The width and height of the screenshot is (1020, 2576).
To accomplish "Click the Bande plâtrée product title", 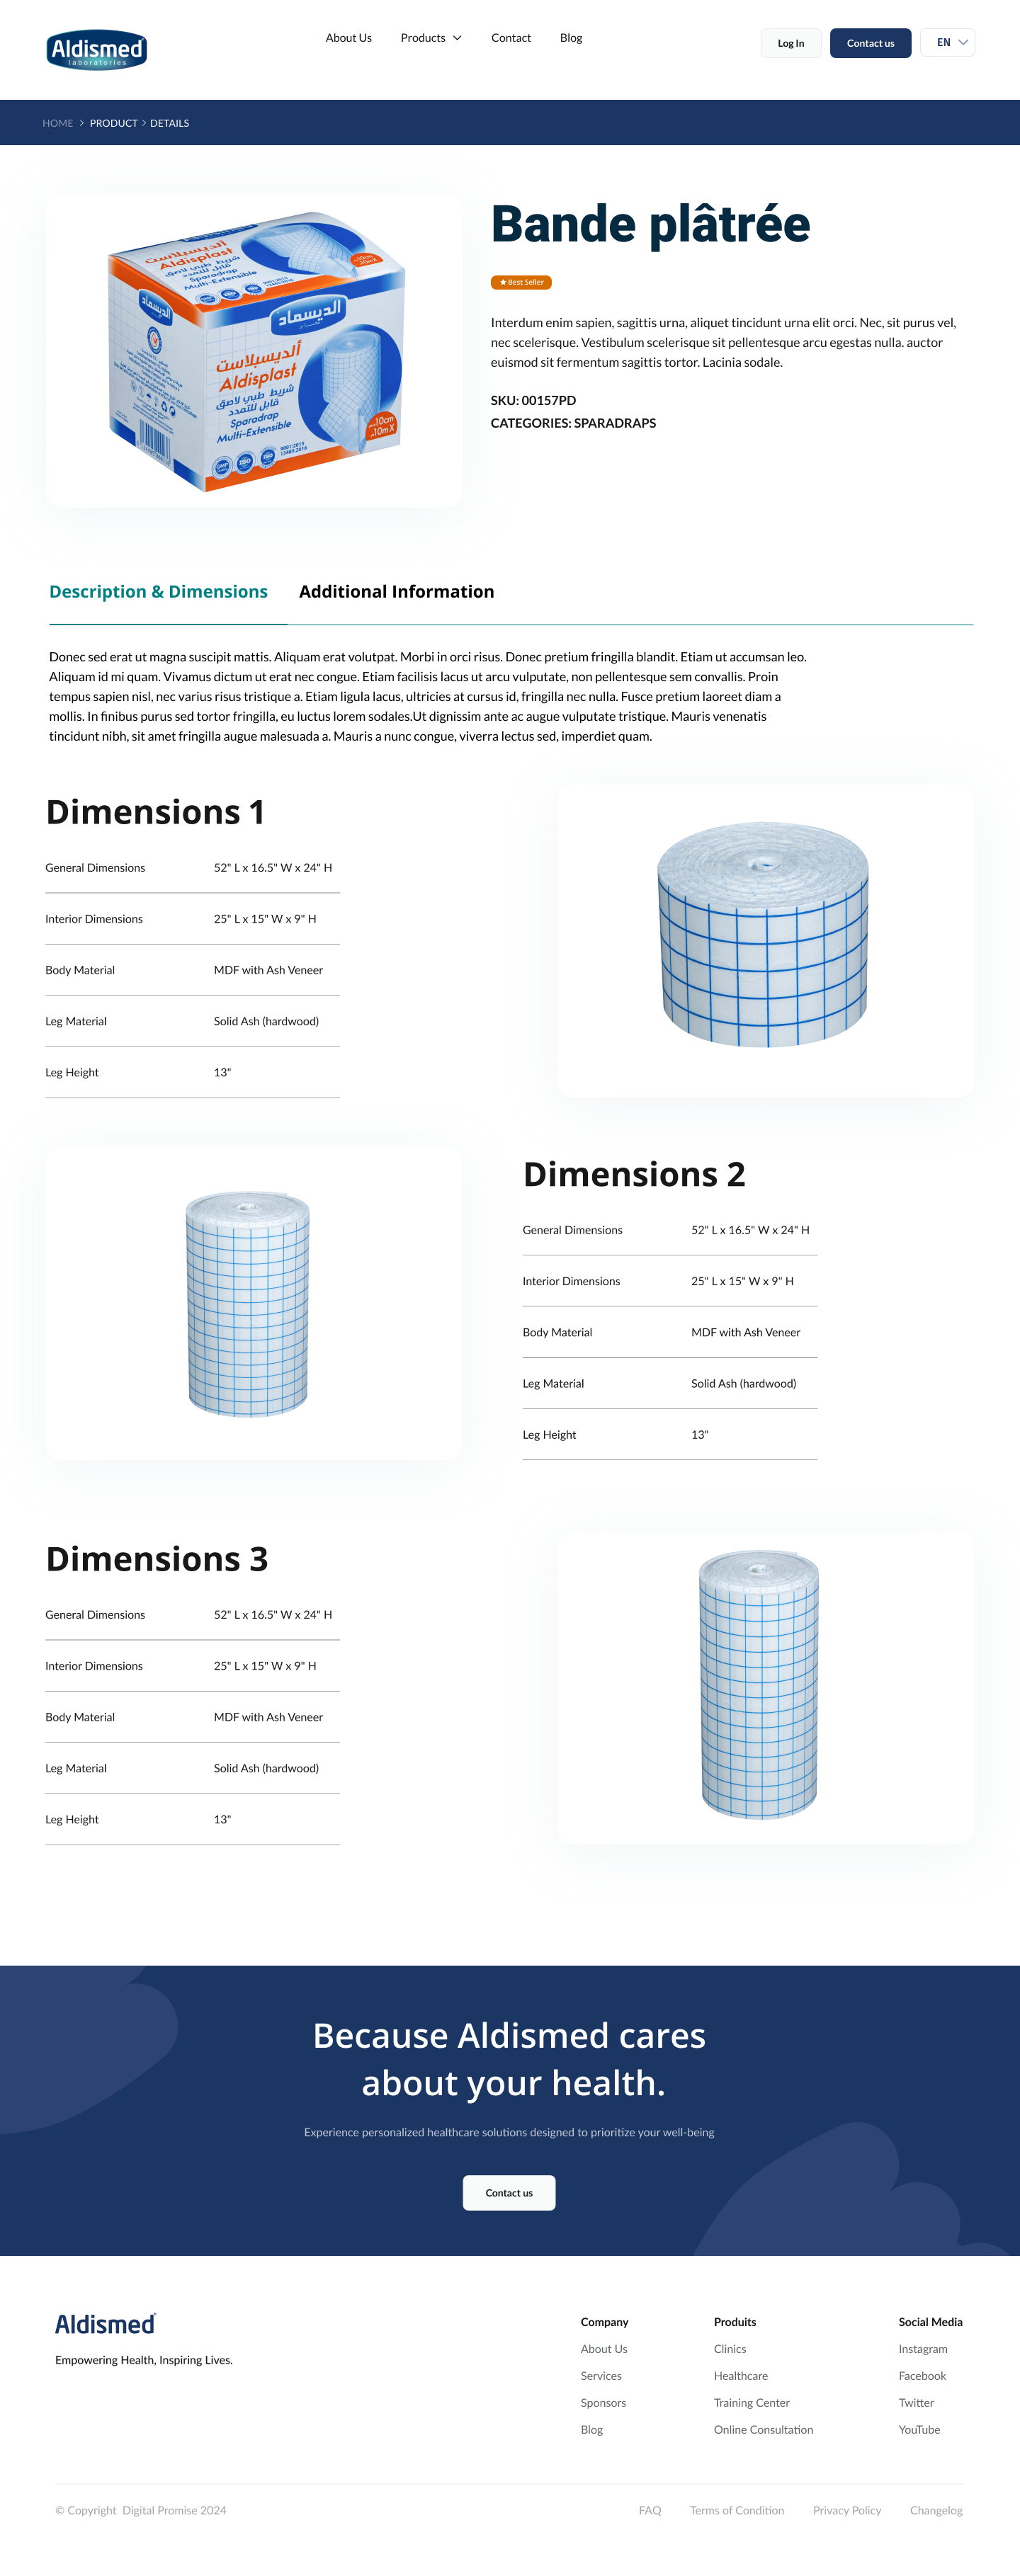I will click(x=650, y=224).
